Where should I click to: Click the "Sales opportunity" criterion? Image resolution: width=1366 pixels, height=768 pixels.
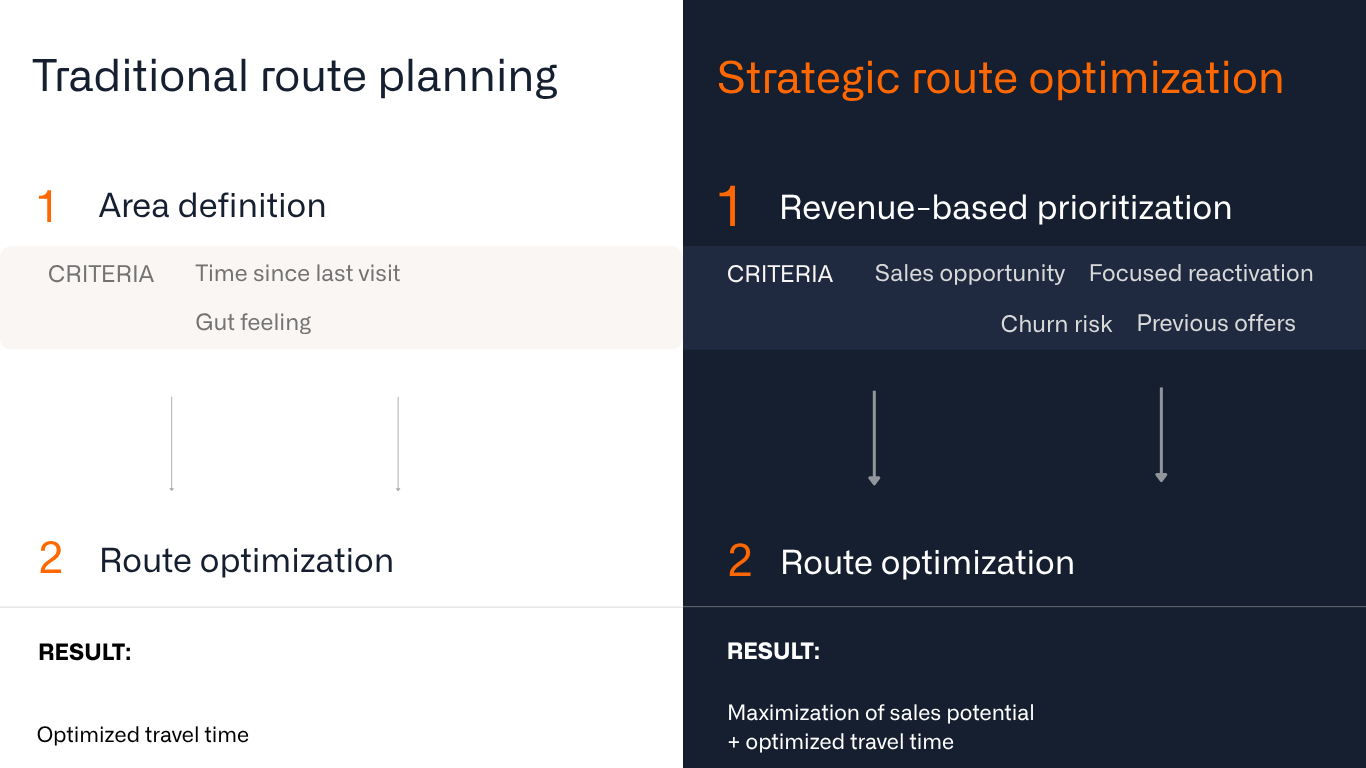[969, 274]
